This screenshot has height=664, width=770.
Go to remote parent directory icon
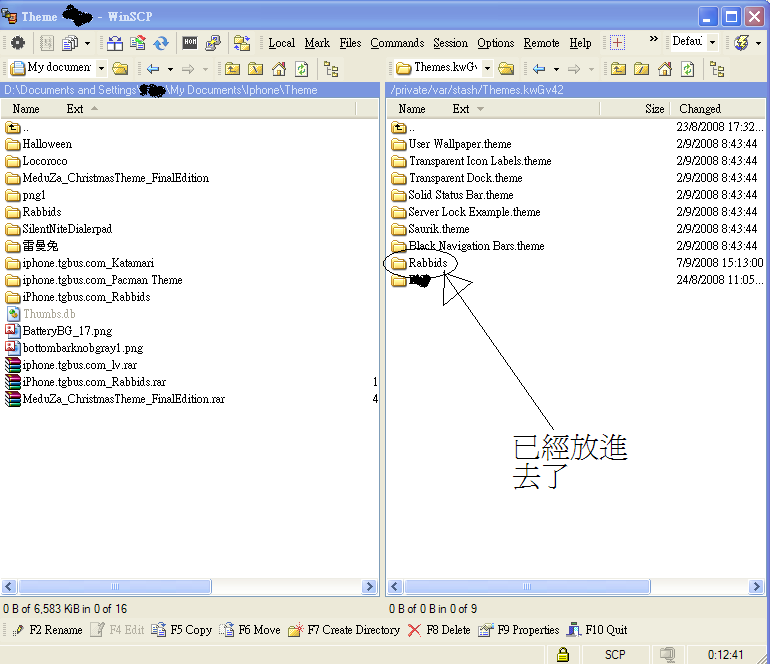618,69
